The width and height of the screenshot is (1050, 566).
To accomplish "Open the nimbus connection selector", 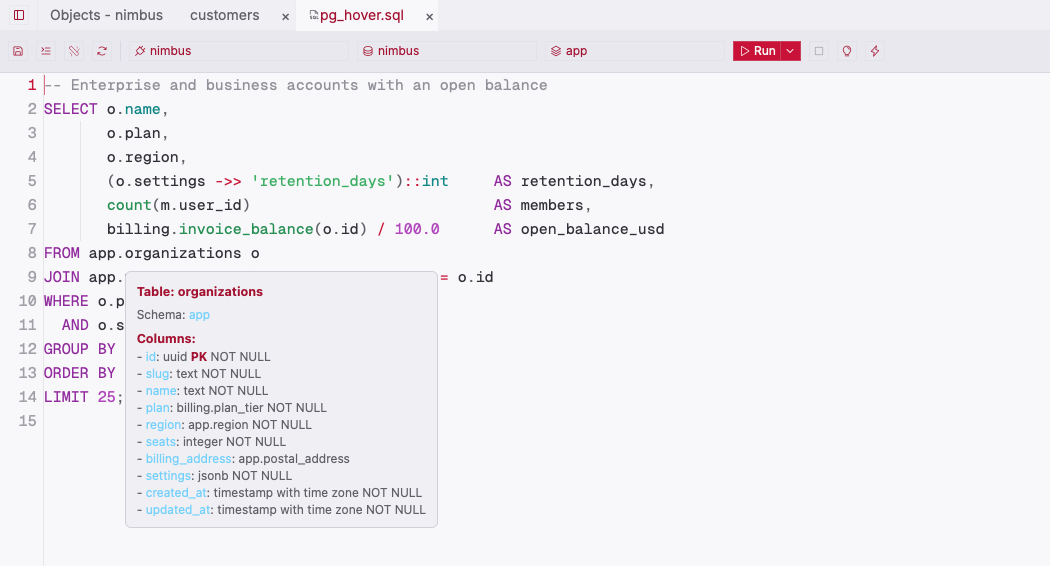I will tap(238, 51).
